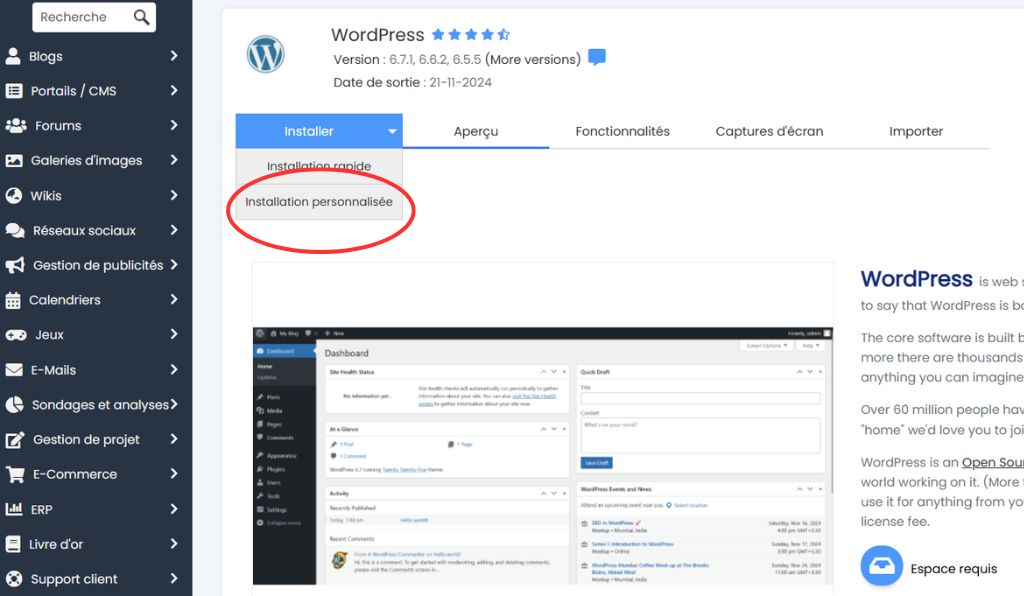Click the Gestion de publicités megaphone icon
The height and width of the screenshot is (596, 1024).
click(15, 265)
